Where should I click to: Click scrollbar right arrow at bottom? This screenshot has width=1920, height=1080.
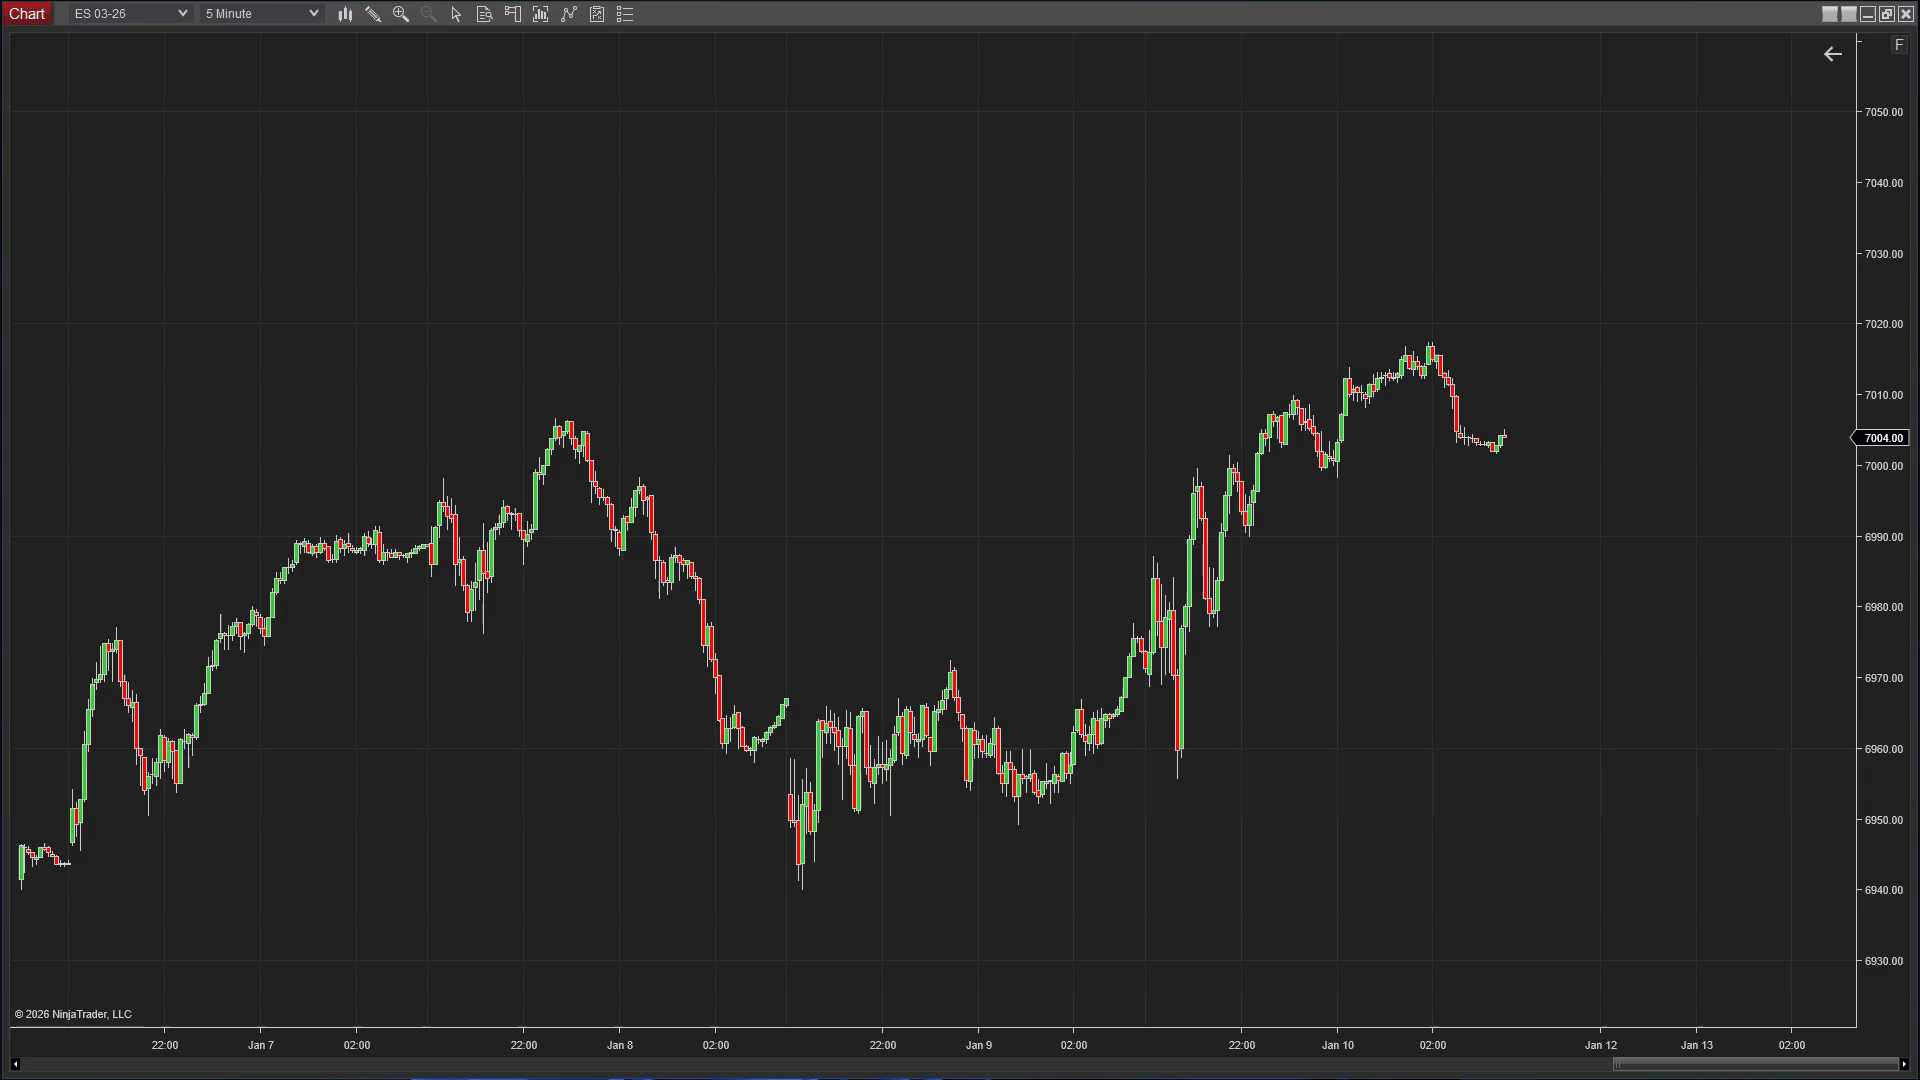tap(1904, 1064)
